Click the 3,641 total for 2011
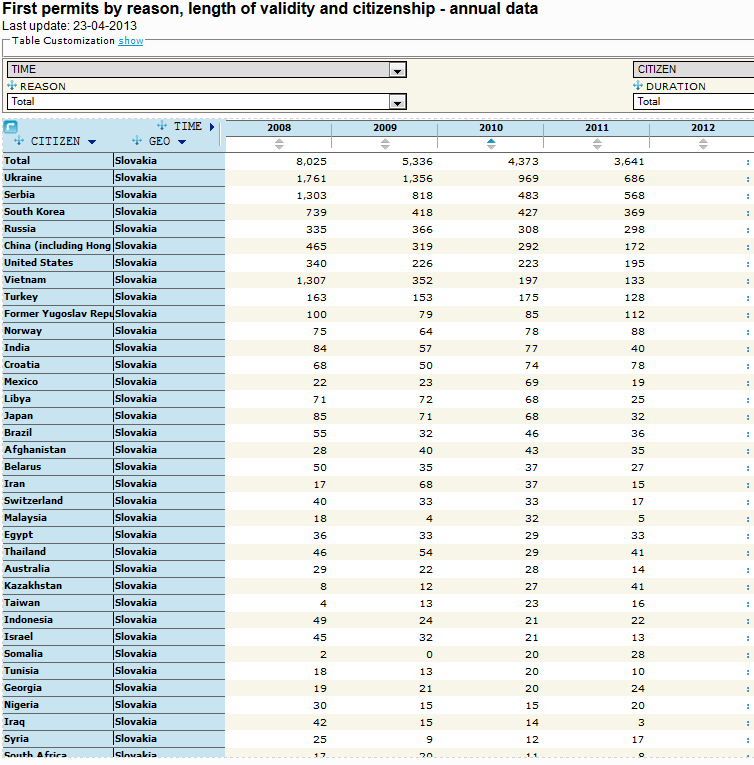 [x=629, y=161]
